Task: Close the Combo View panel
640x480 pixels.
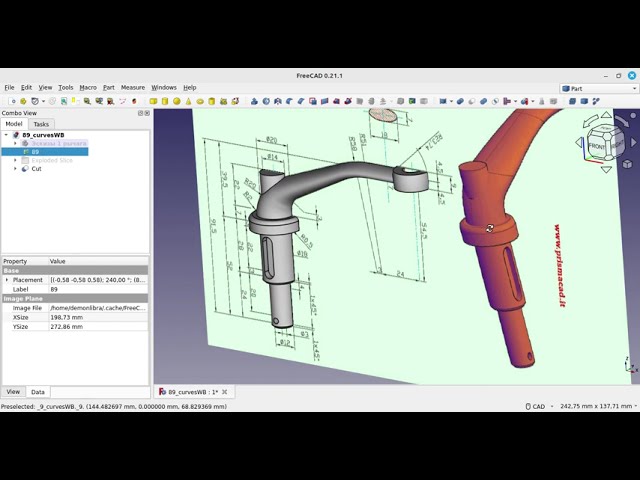Action: click(147, 113)
